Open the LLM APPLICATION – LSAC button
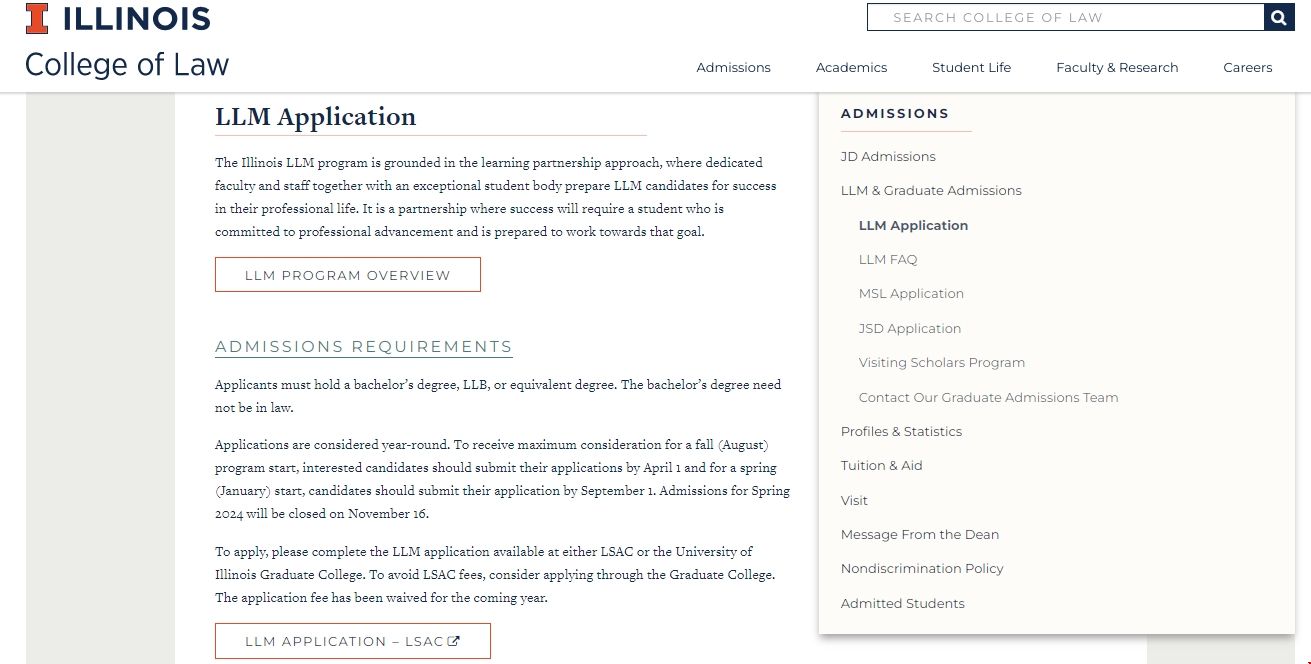 coord(352,641)
